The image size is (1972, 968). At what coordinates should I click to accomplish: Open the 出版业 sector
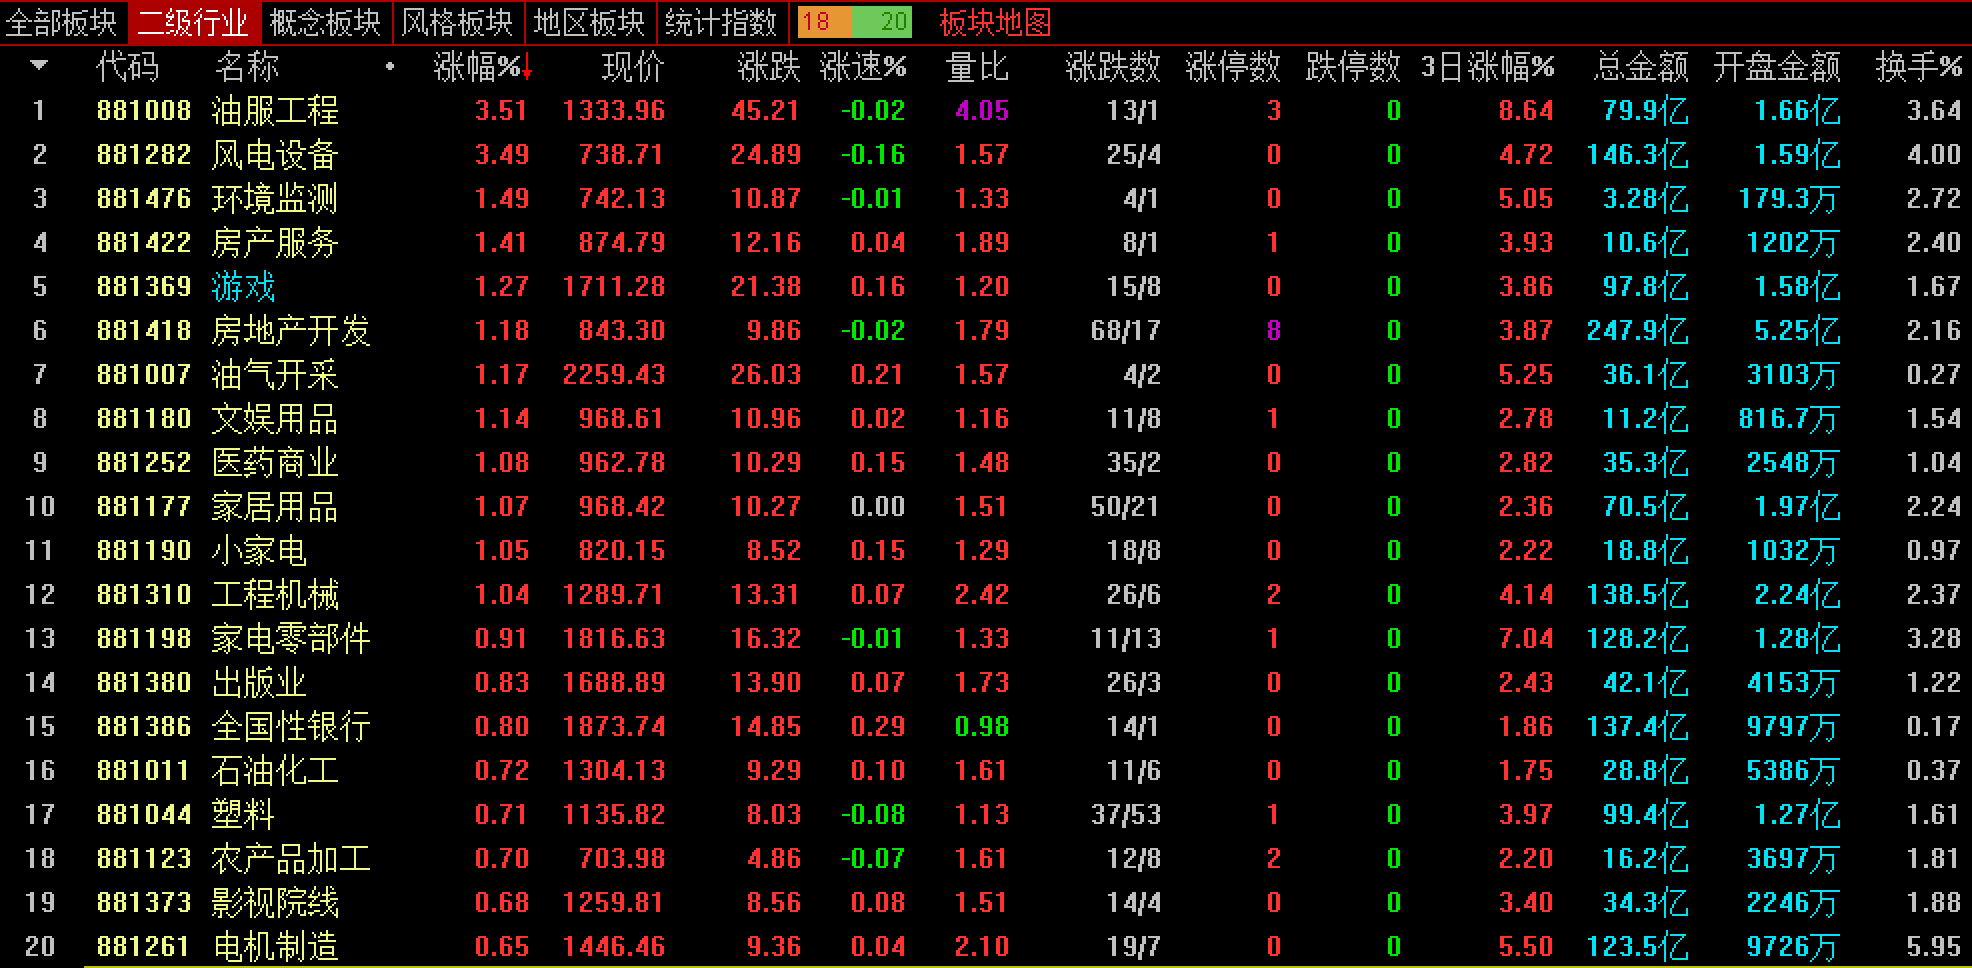[259, 682]
